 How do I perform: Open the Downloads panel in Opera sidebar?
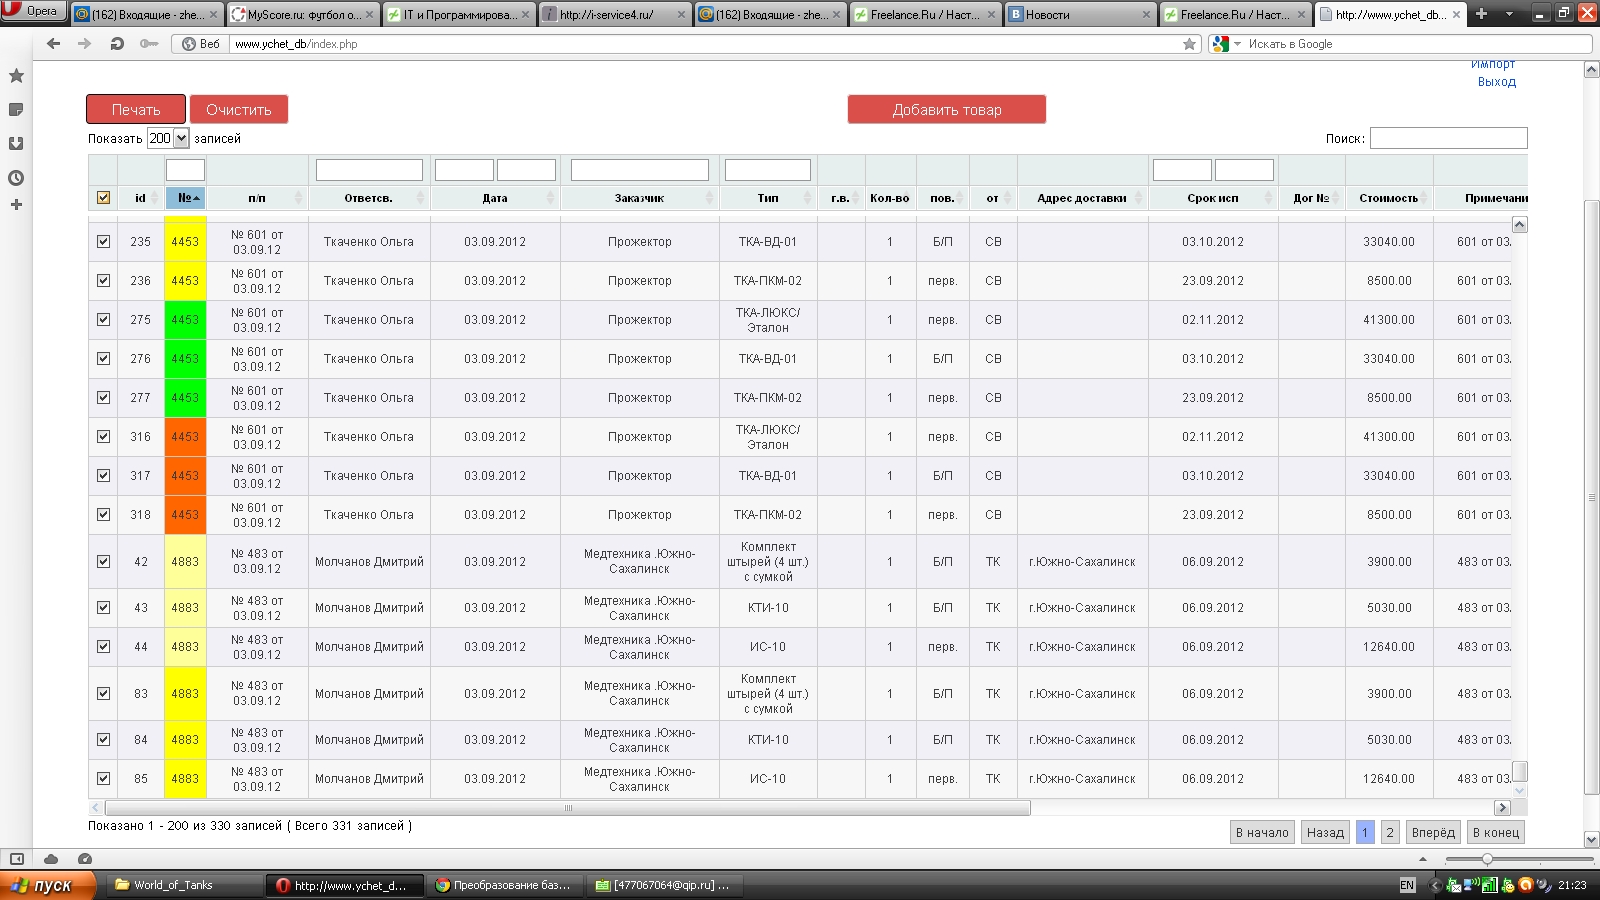coord(16,144)
